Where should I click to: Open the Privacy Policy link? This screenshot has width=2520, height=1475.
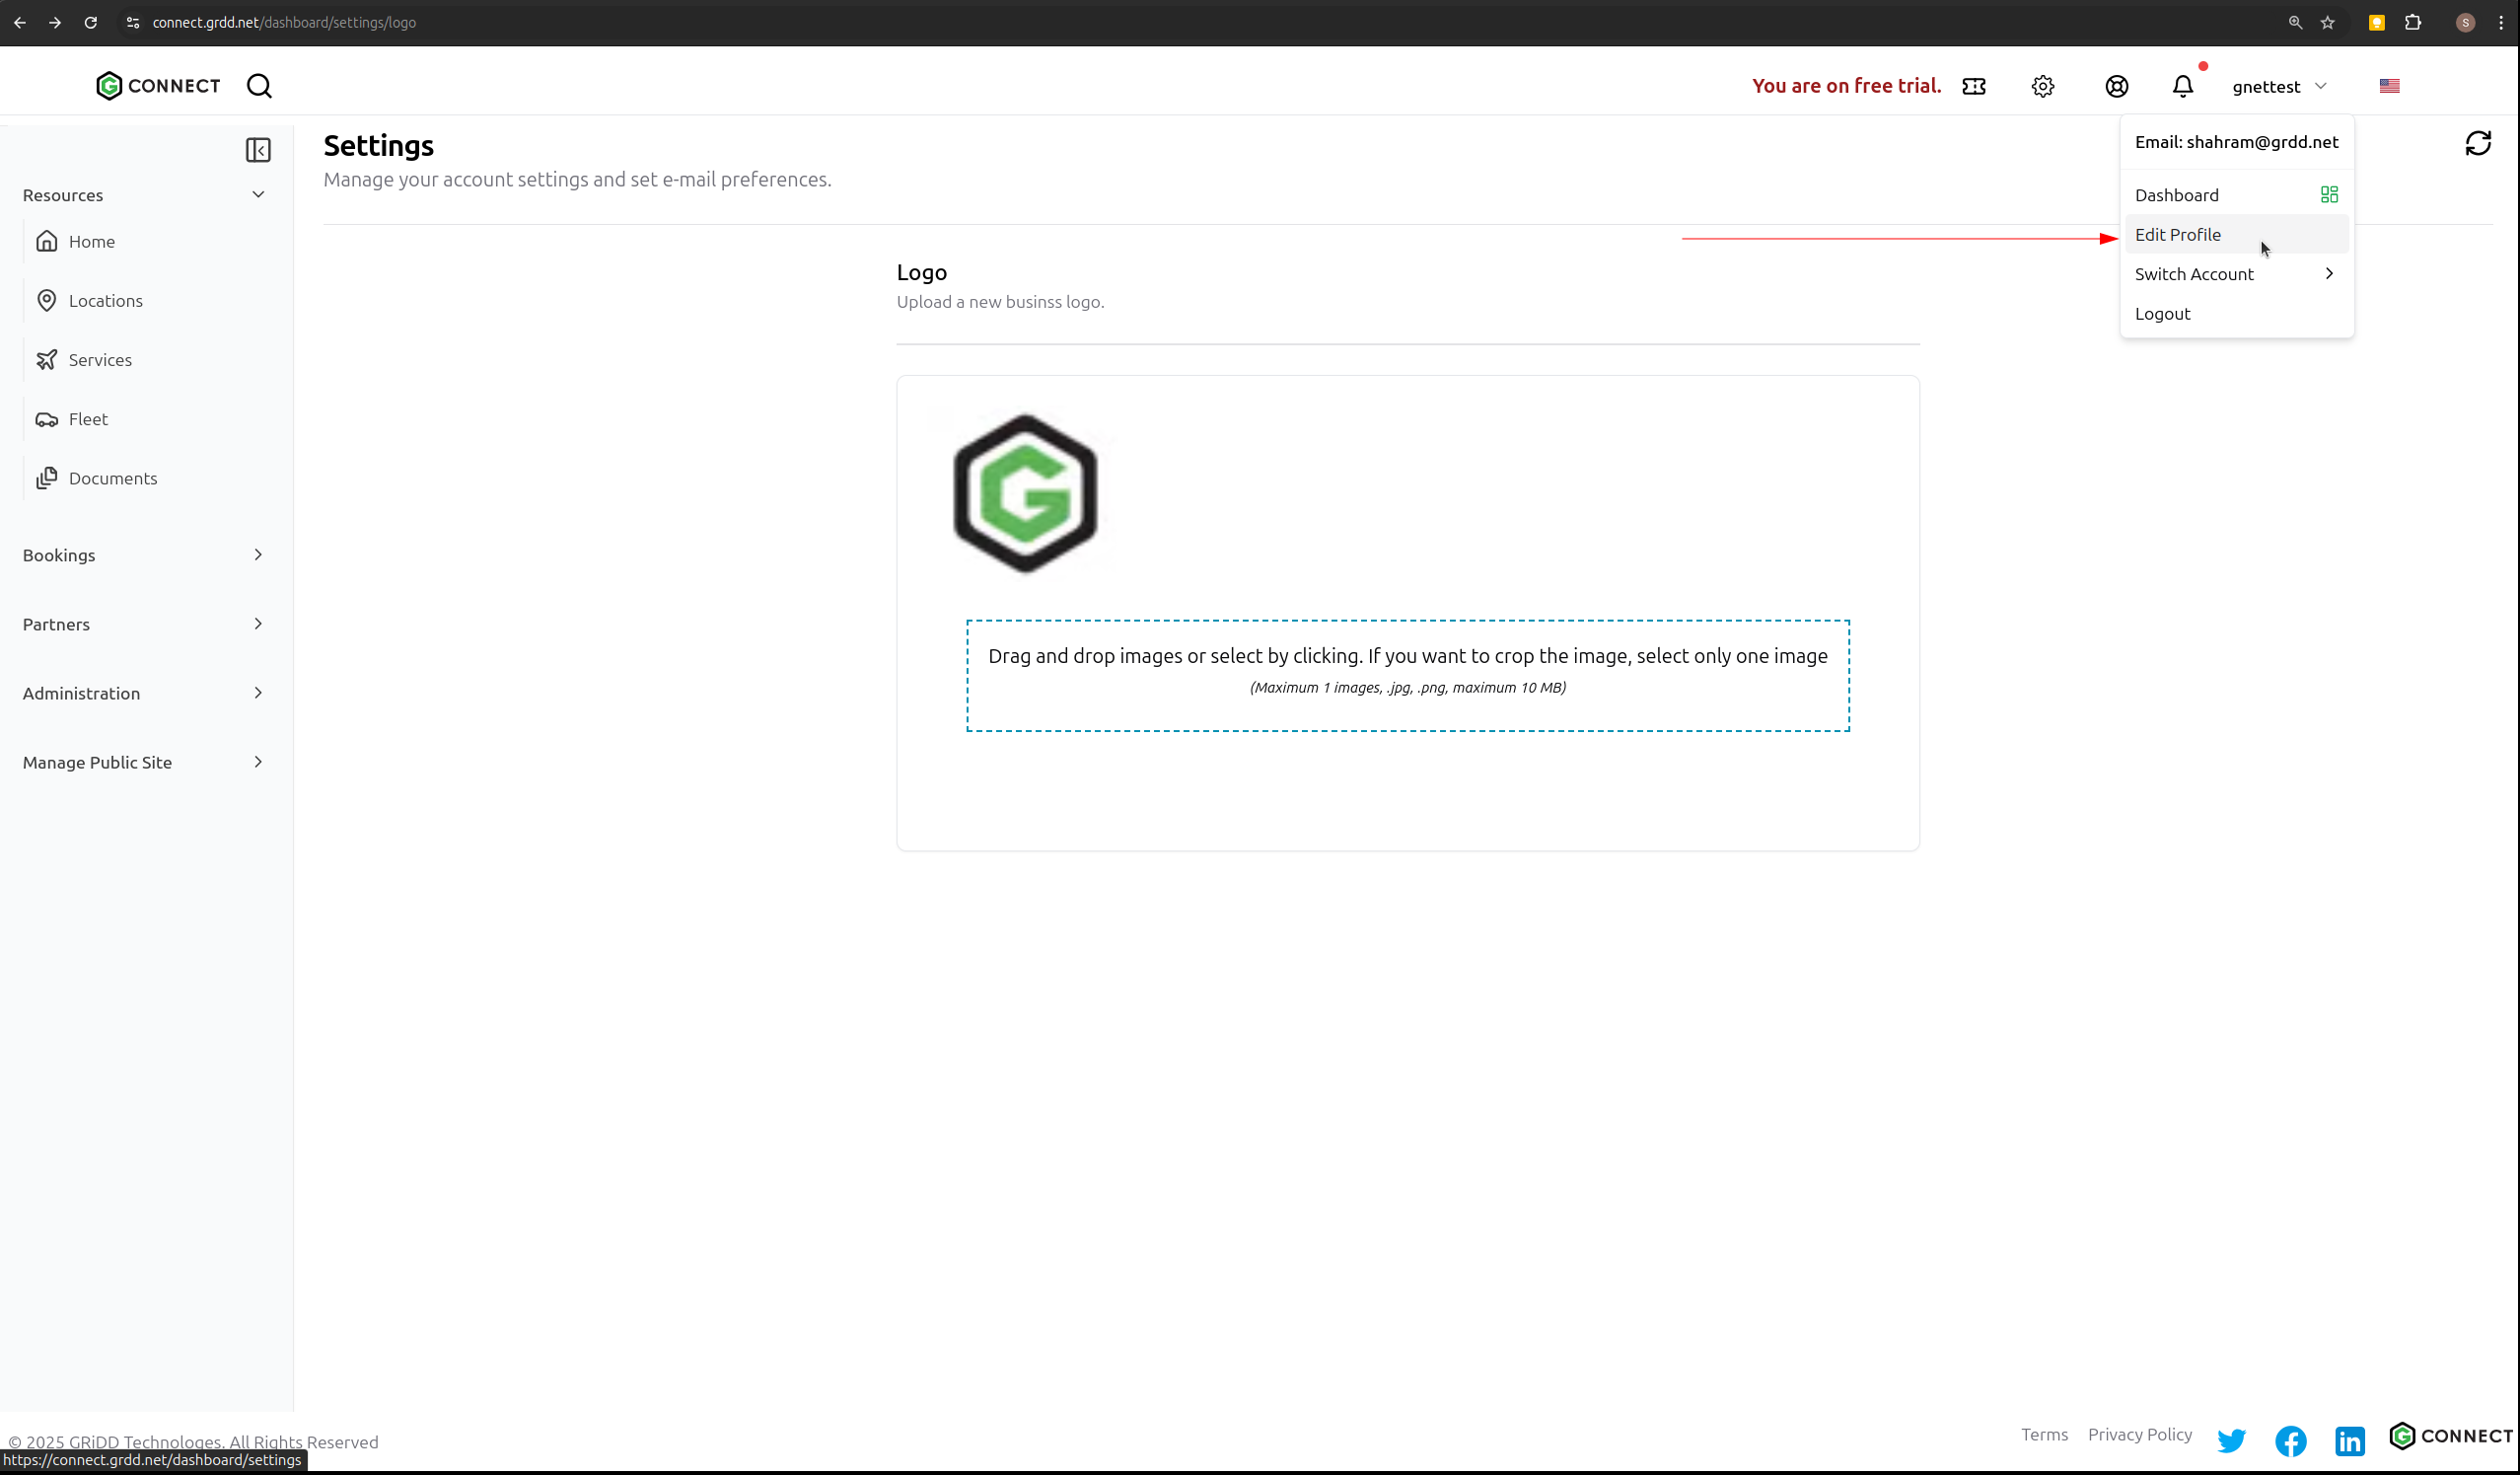(x=2139, y=1434)
